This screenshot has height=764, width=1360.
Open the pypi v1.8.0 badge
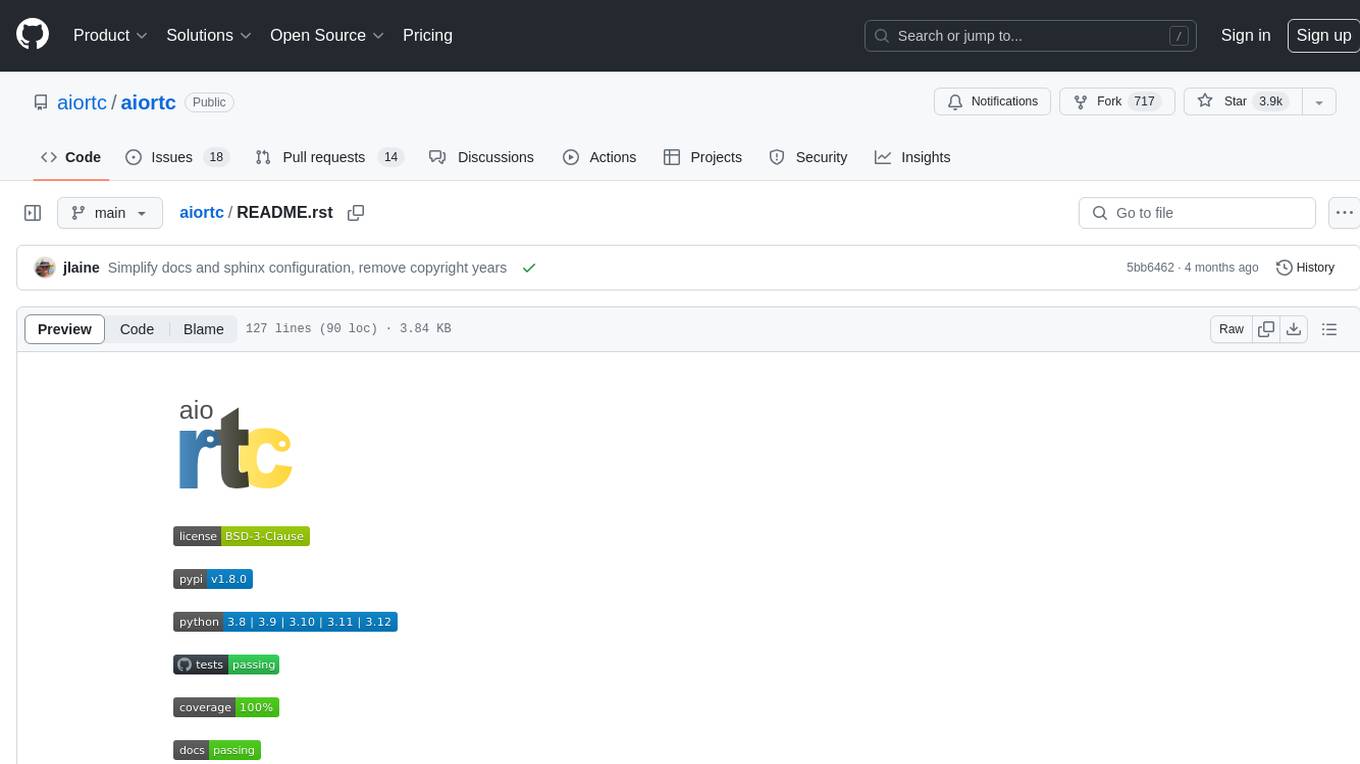(213, 579)
